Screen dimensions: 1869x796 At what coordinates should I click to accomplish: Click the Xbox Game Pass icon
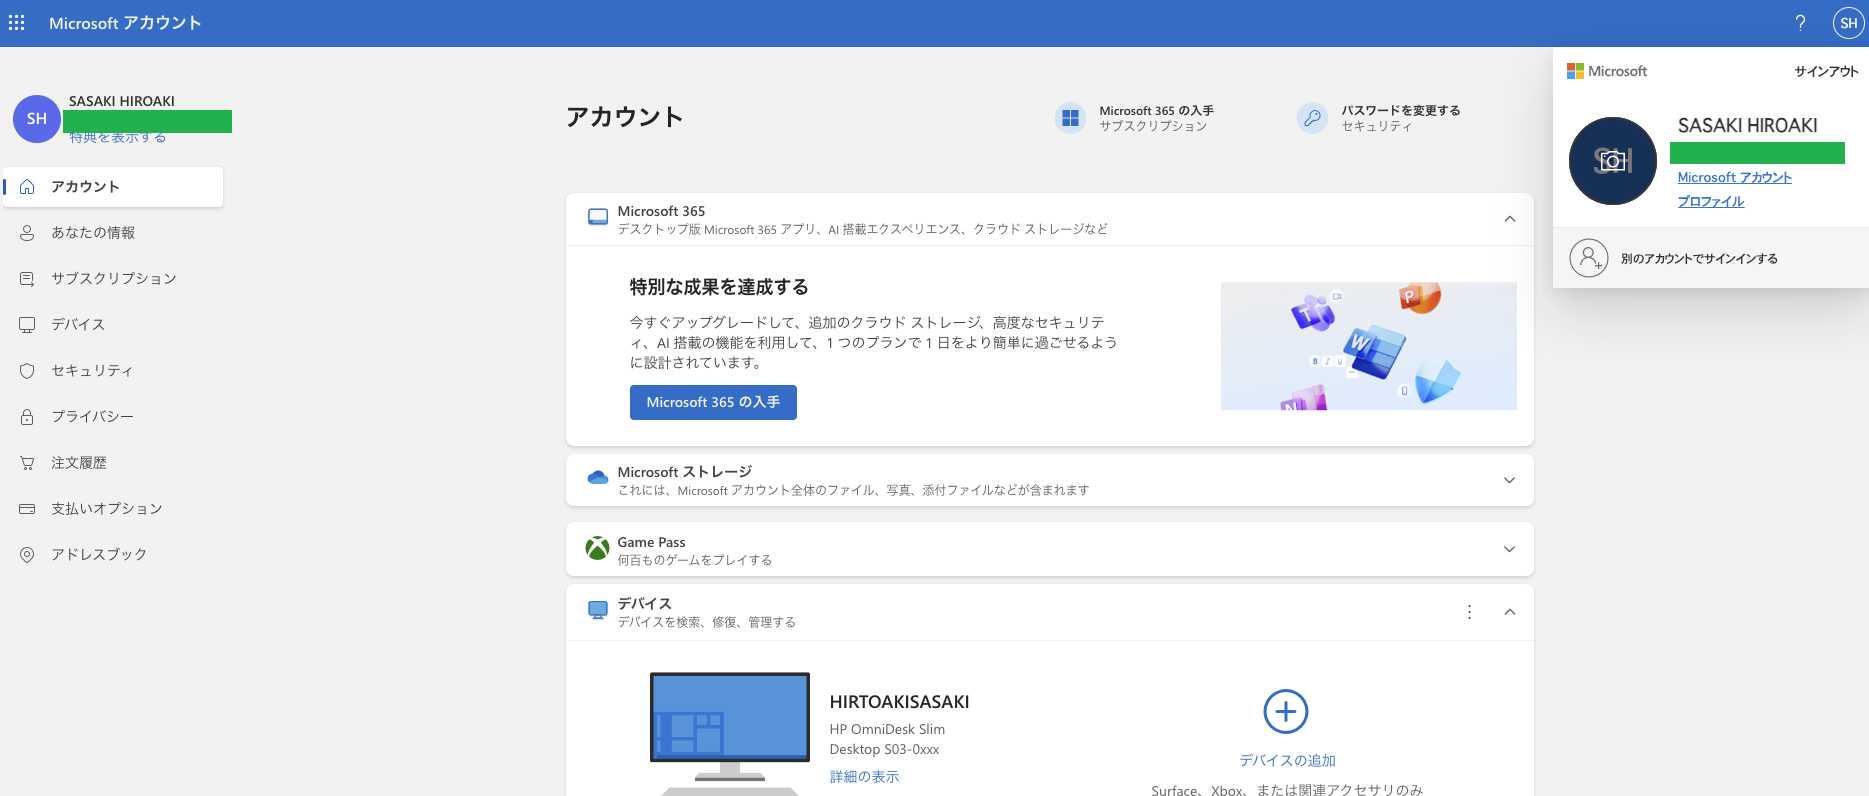(x=598, y=549)
